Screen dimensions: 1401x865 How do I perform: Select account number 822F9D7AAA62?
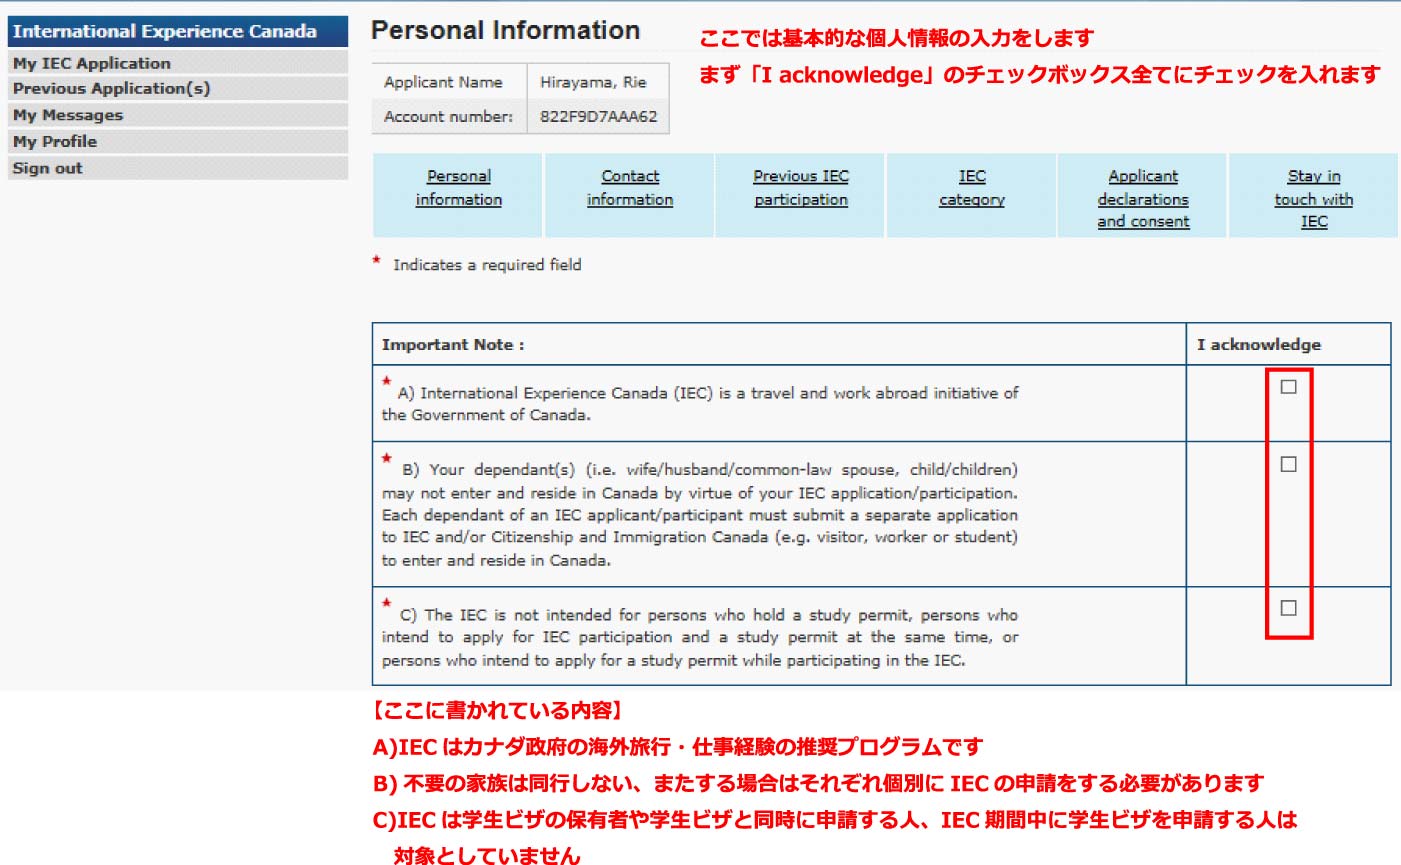(599, 116)
